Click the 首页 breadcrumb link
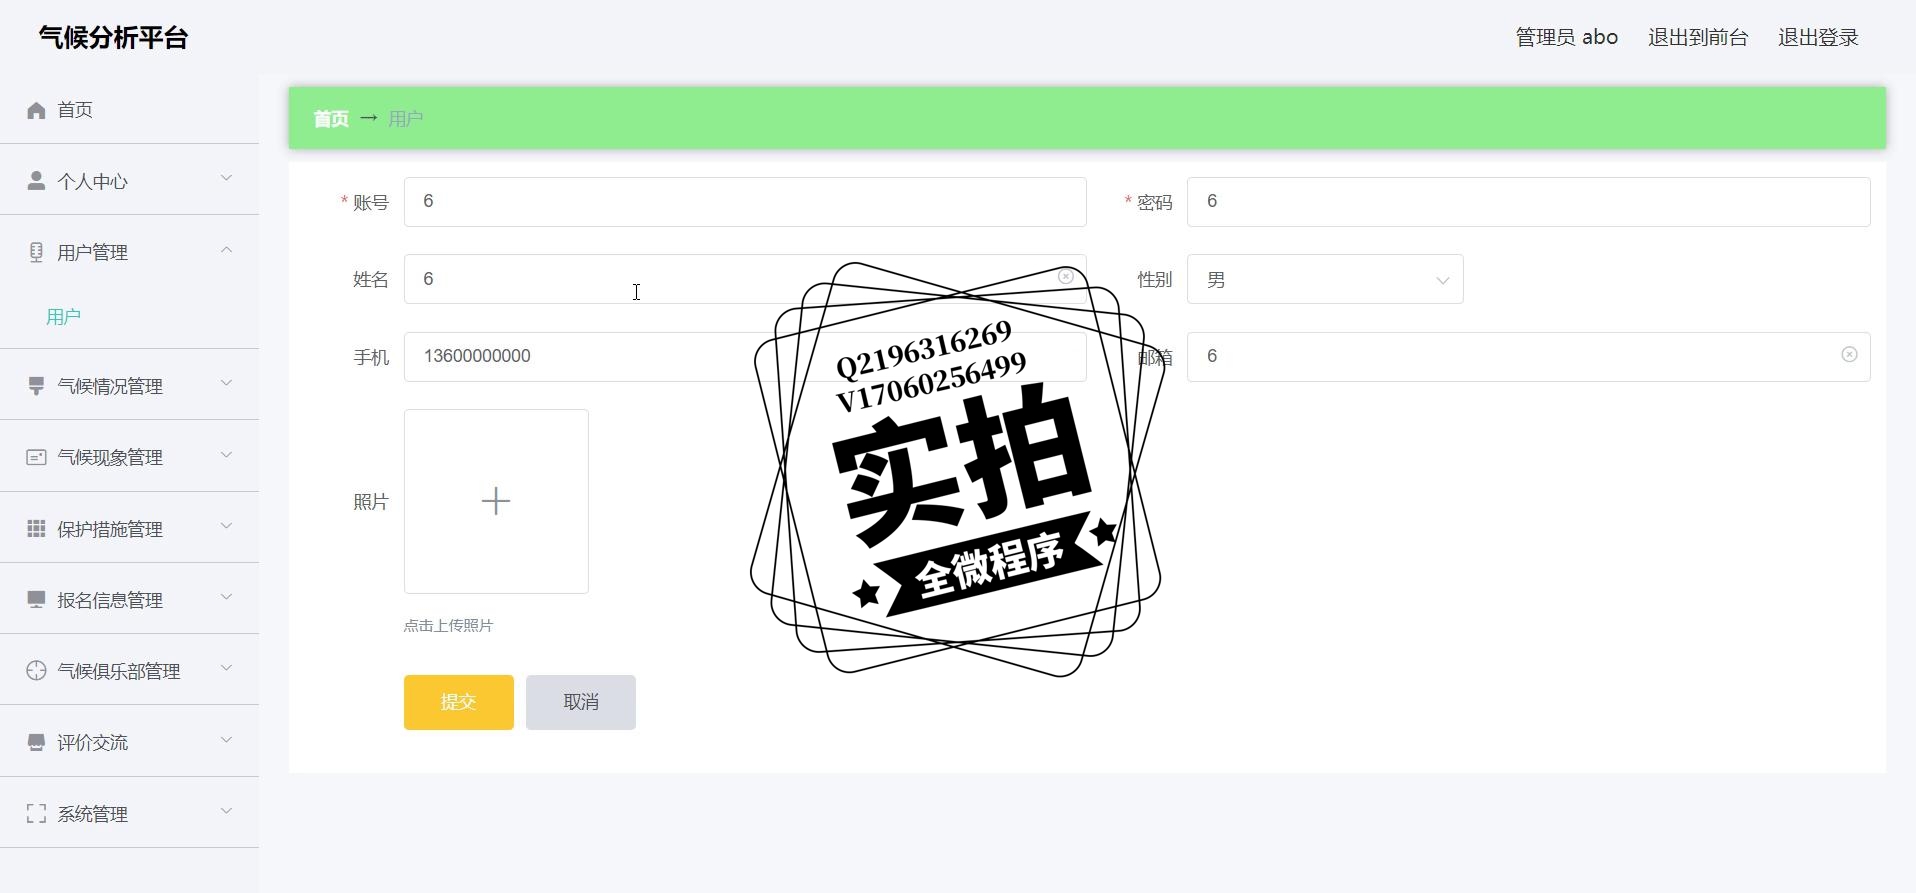Screen dimensions: 1916x893 coord(331,119)
